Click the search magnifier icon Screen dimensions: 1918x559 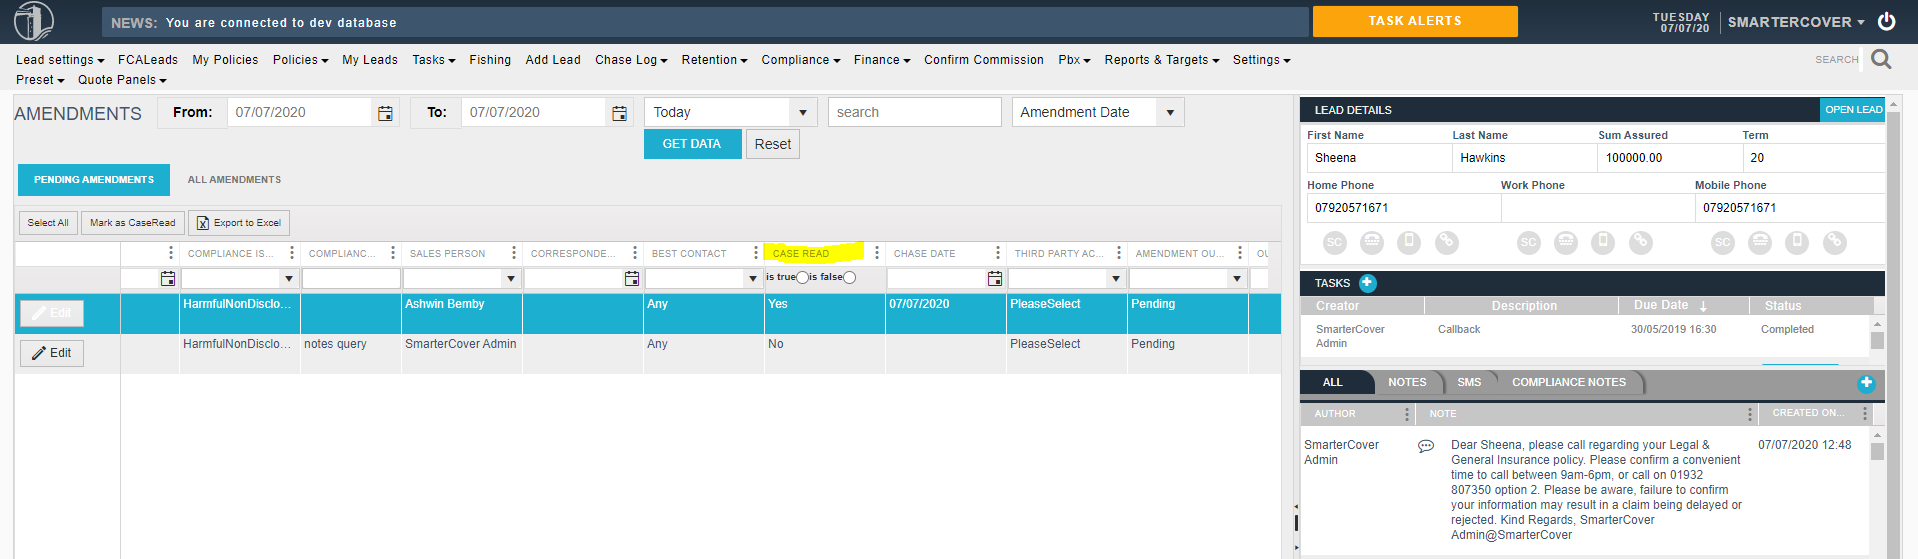pyautogui.click(x=1881, y=60)
